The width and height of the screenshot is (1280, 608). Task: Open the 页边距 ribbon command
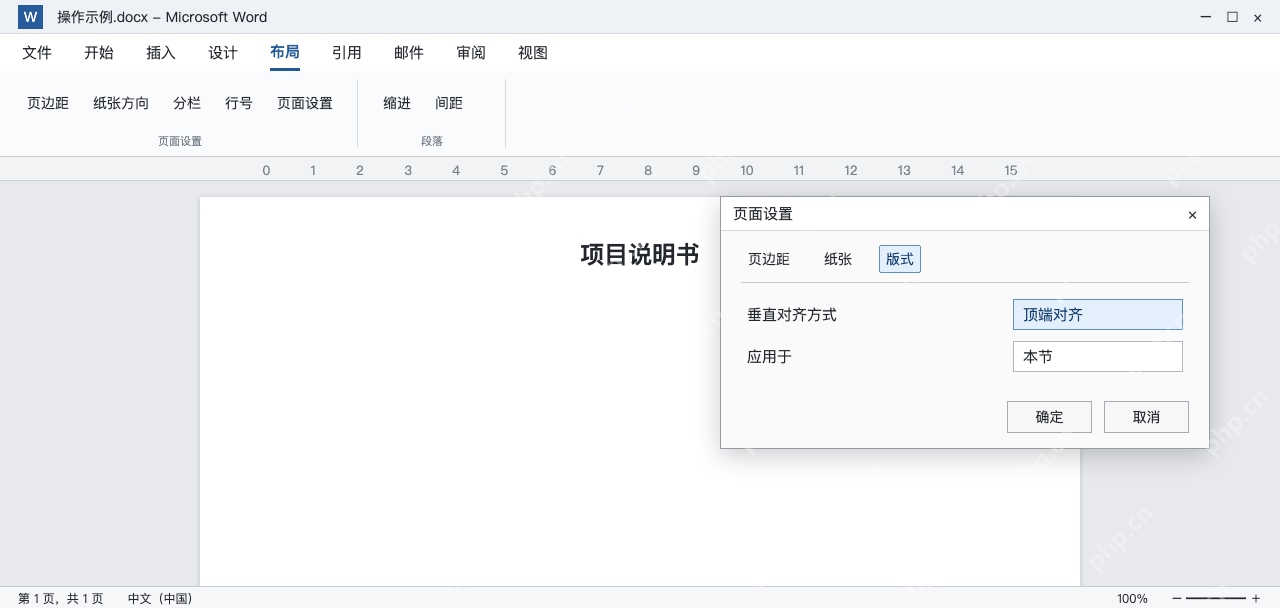point(48,103)
